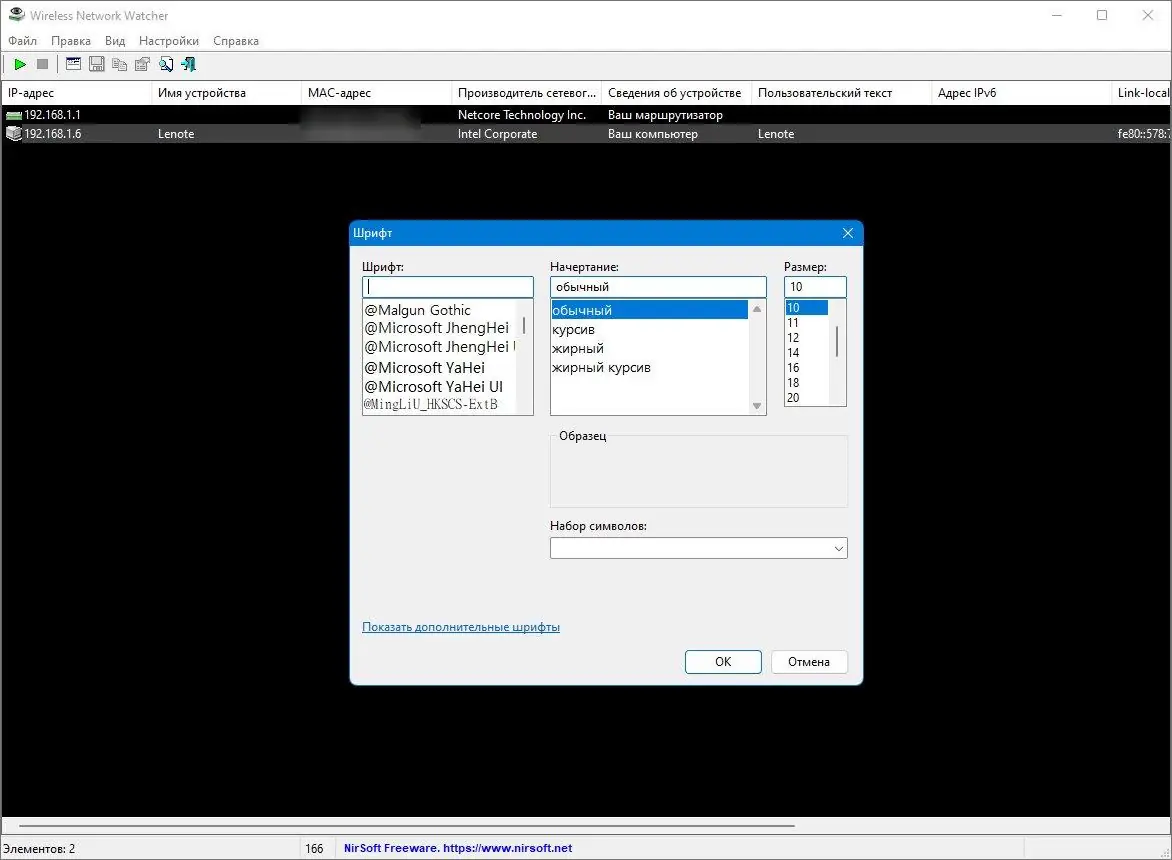Image resolution: width=1172 pixels, height=860 pixels.
Task: Click the Размер input field
Action: [815, 287]
